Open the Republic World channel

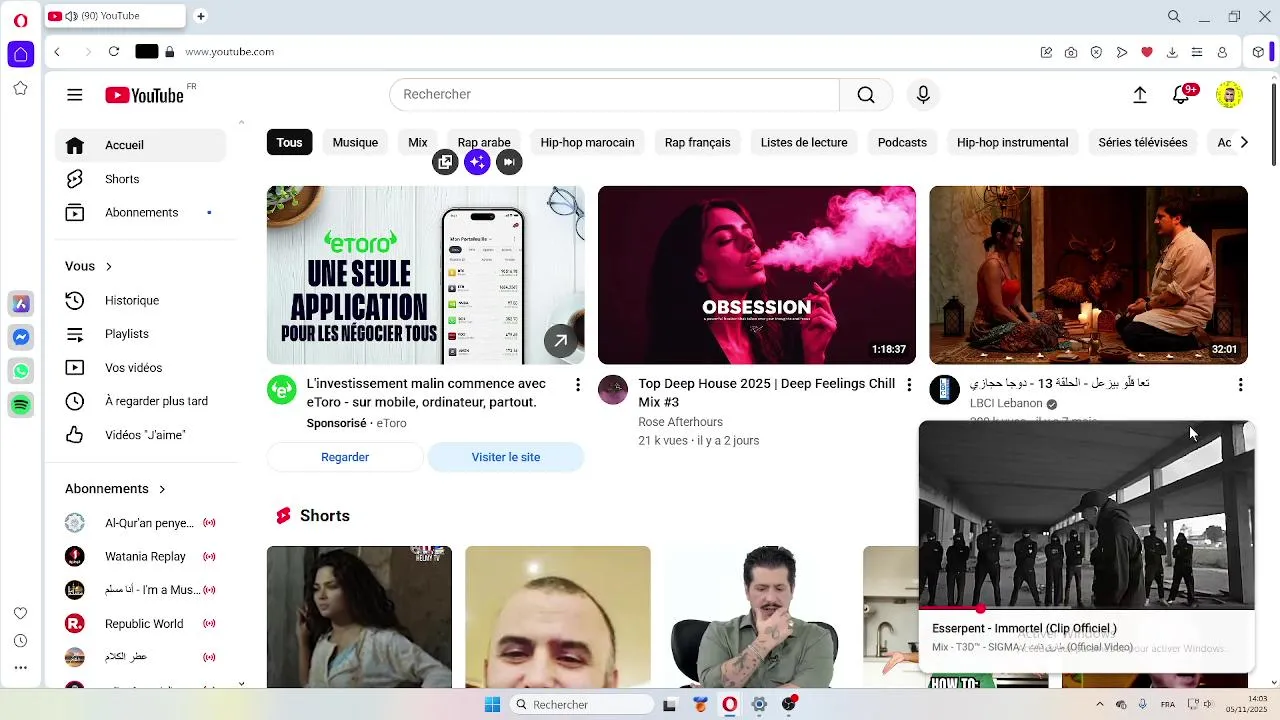tap(140, 623)
